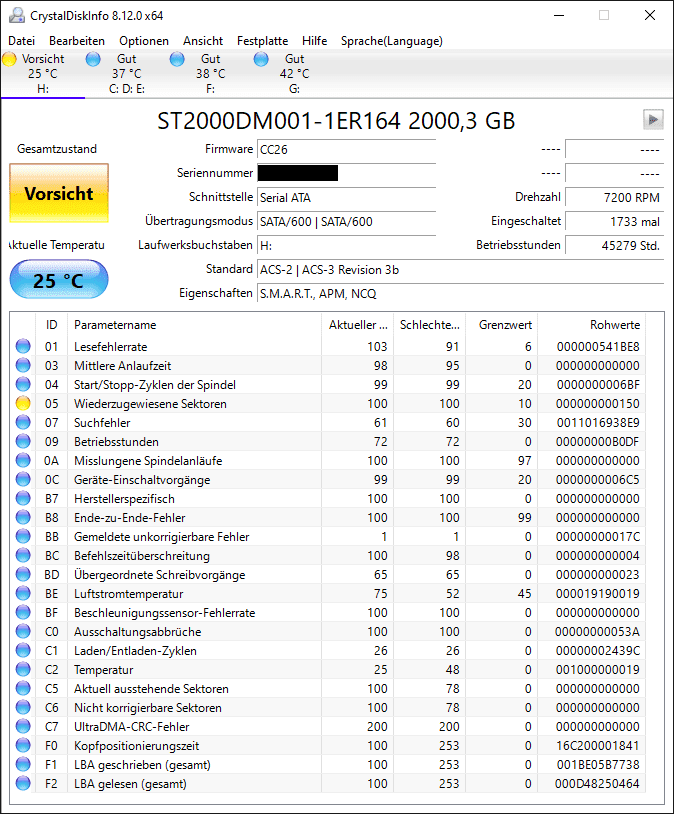The width and height of the screenshot is (674, 814).
Task: Select the Kopfpositionierungszeit row name
Action: [137, 745]
